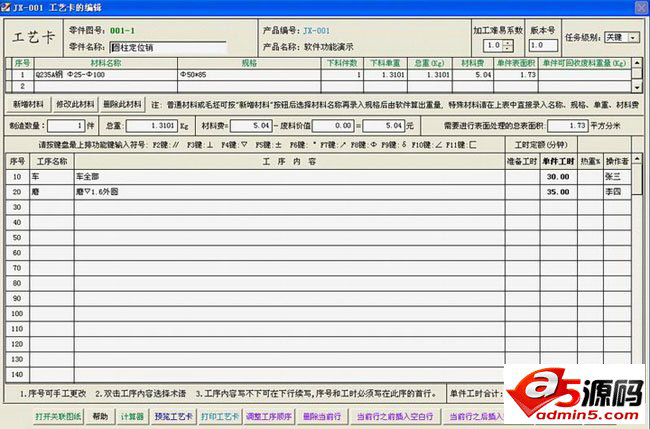Click the 准备工时 column header

coord(522,161)
